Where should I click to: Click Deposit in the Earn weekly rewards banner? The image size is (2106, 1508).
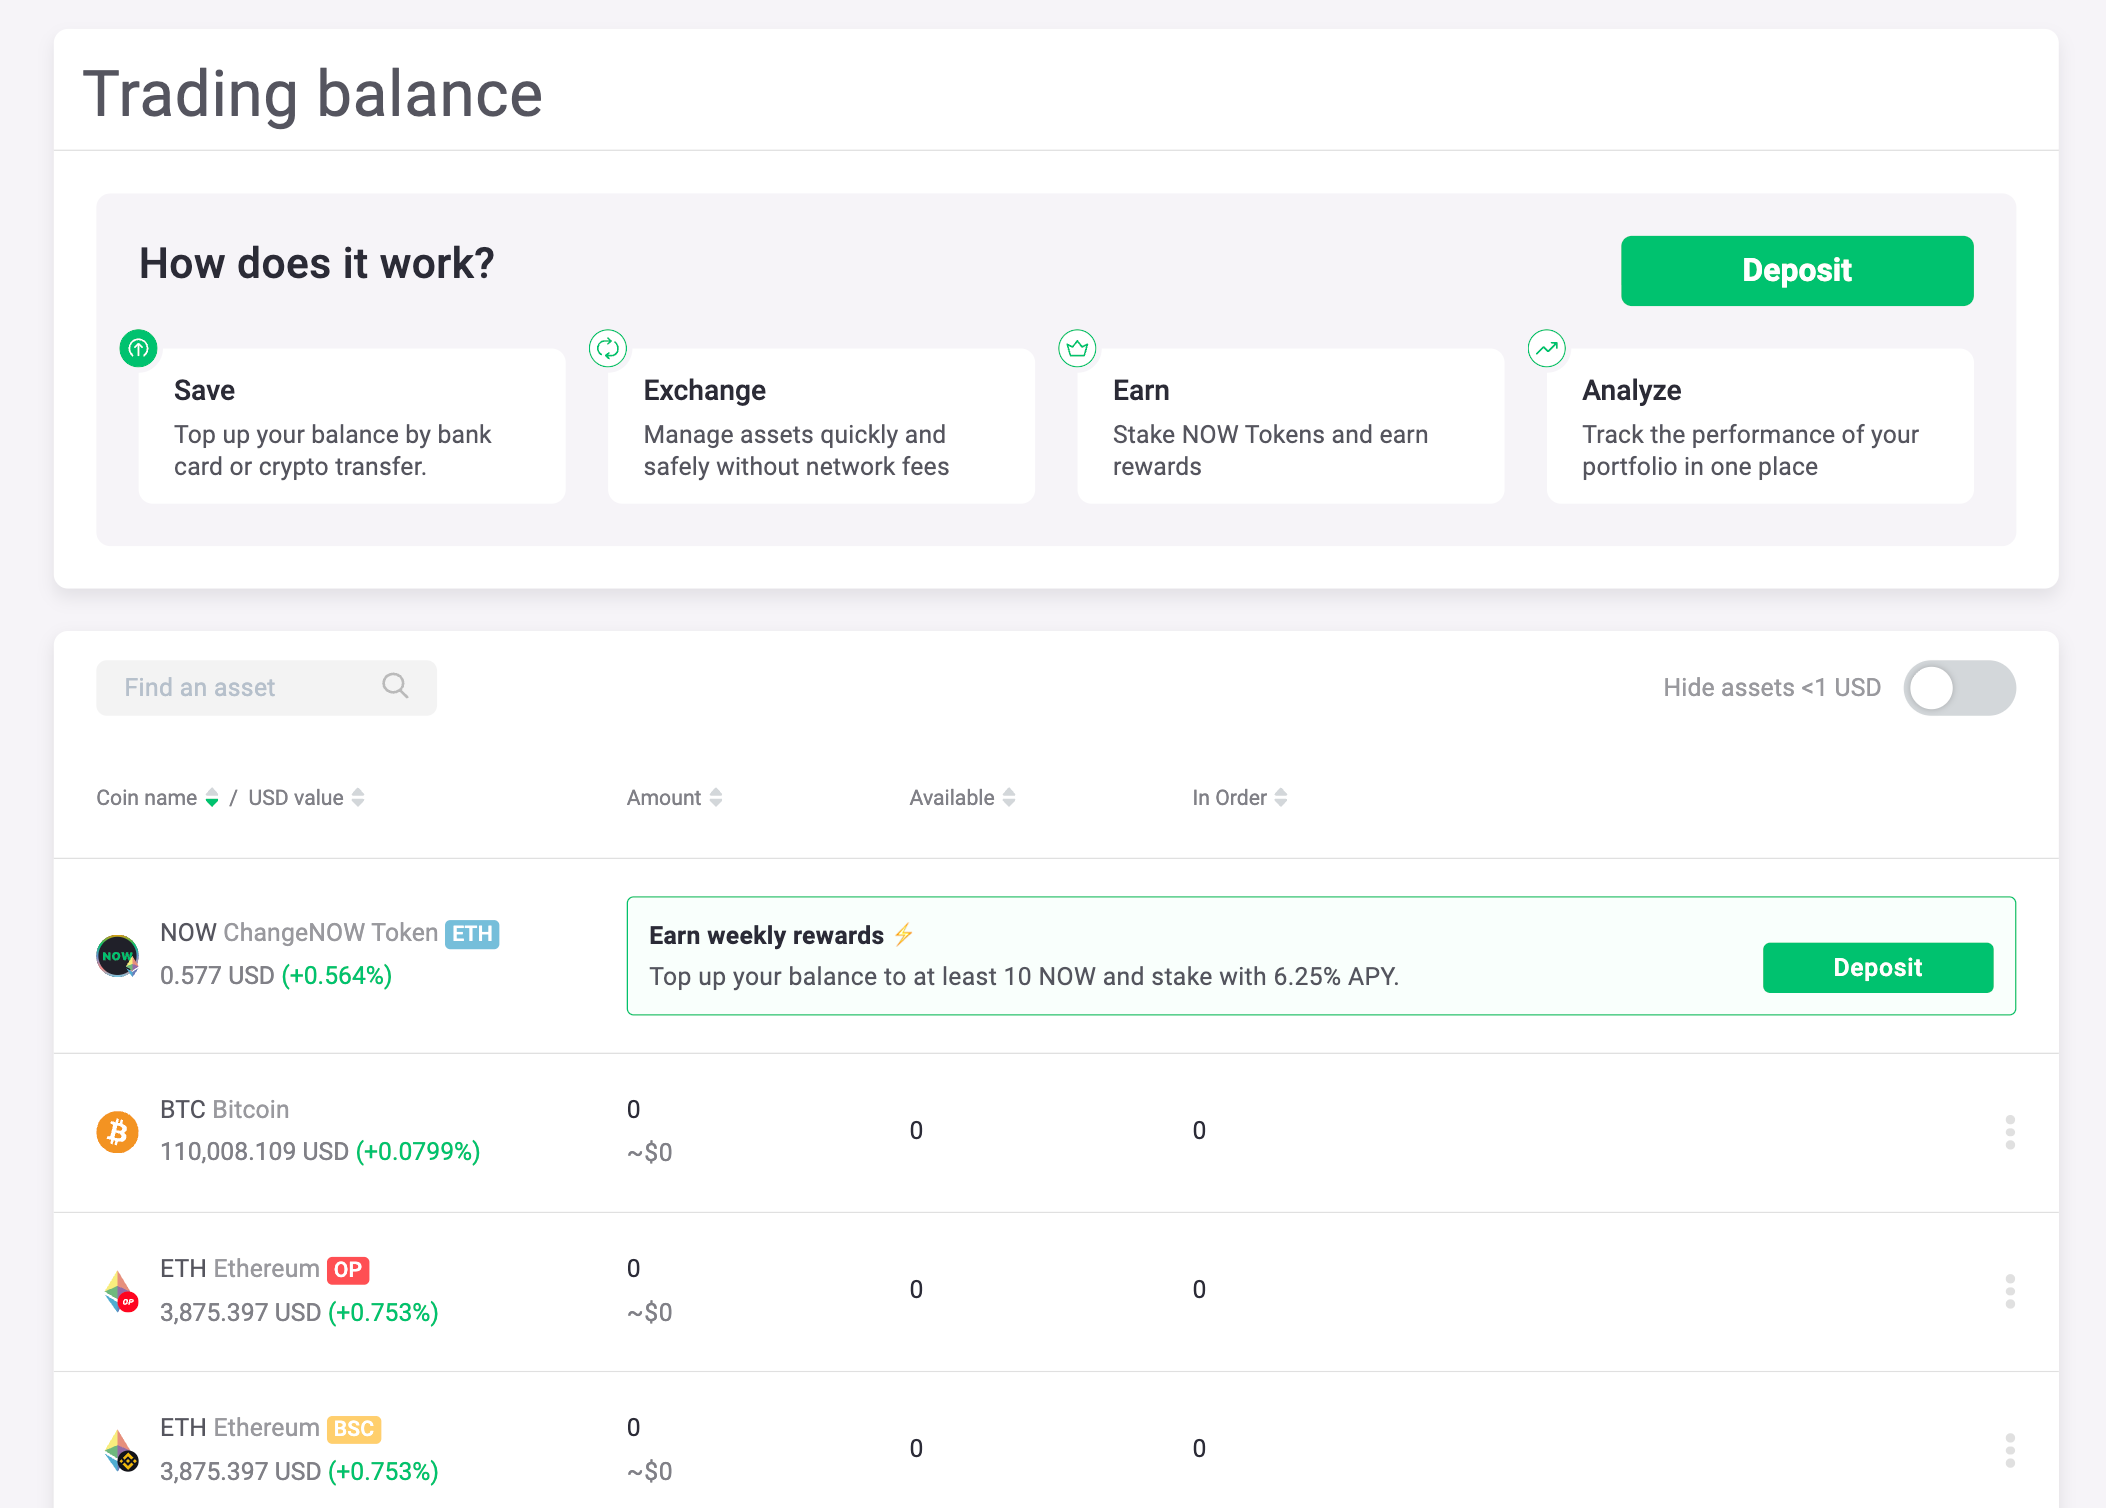1877,967
